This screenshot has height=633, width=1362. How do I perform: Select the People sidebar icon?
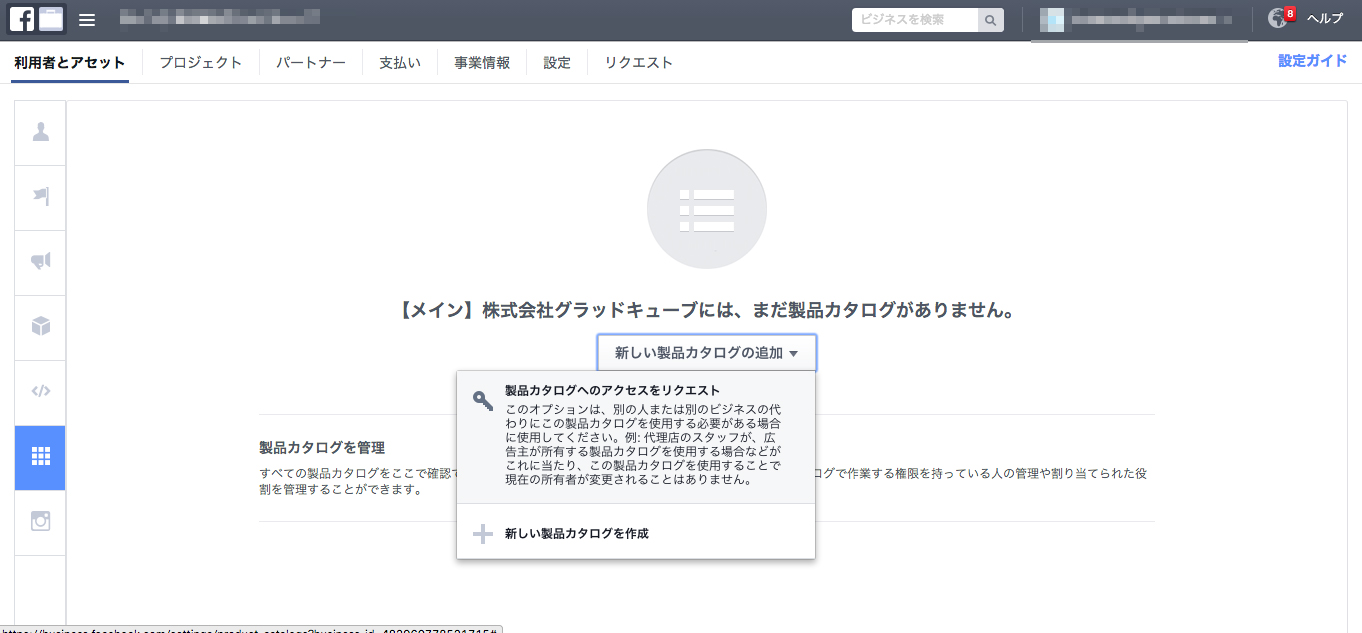tap(40, 132)
